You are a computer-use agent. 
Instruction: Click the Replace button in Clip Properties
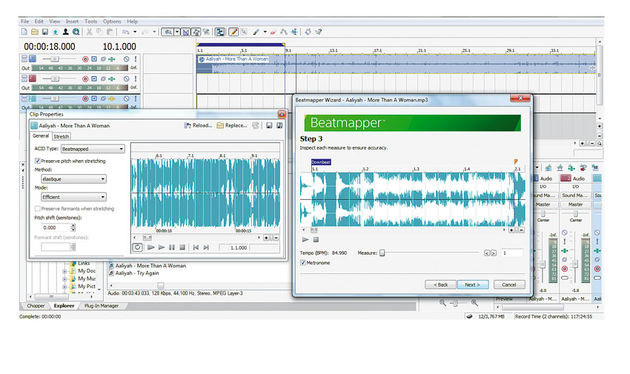click(232, 126)
